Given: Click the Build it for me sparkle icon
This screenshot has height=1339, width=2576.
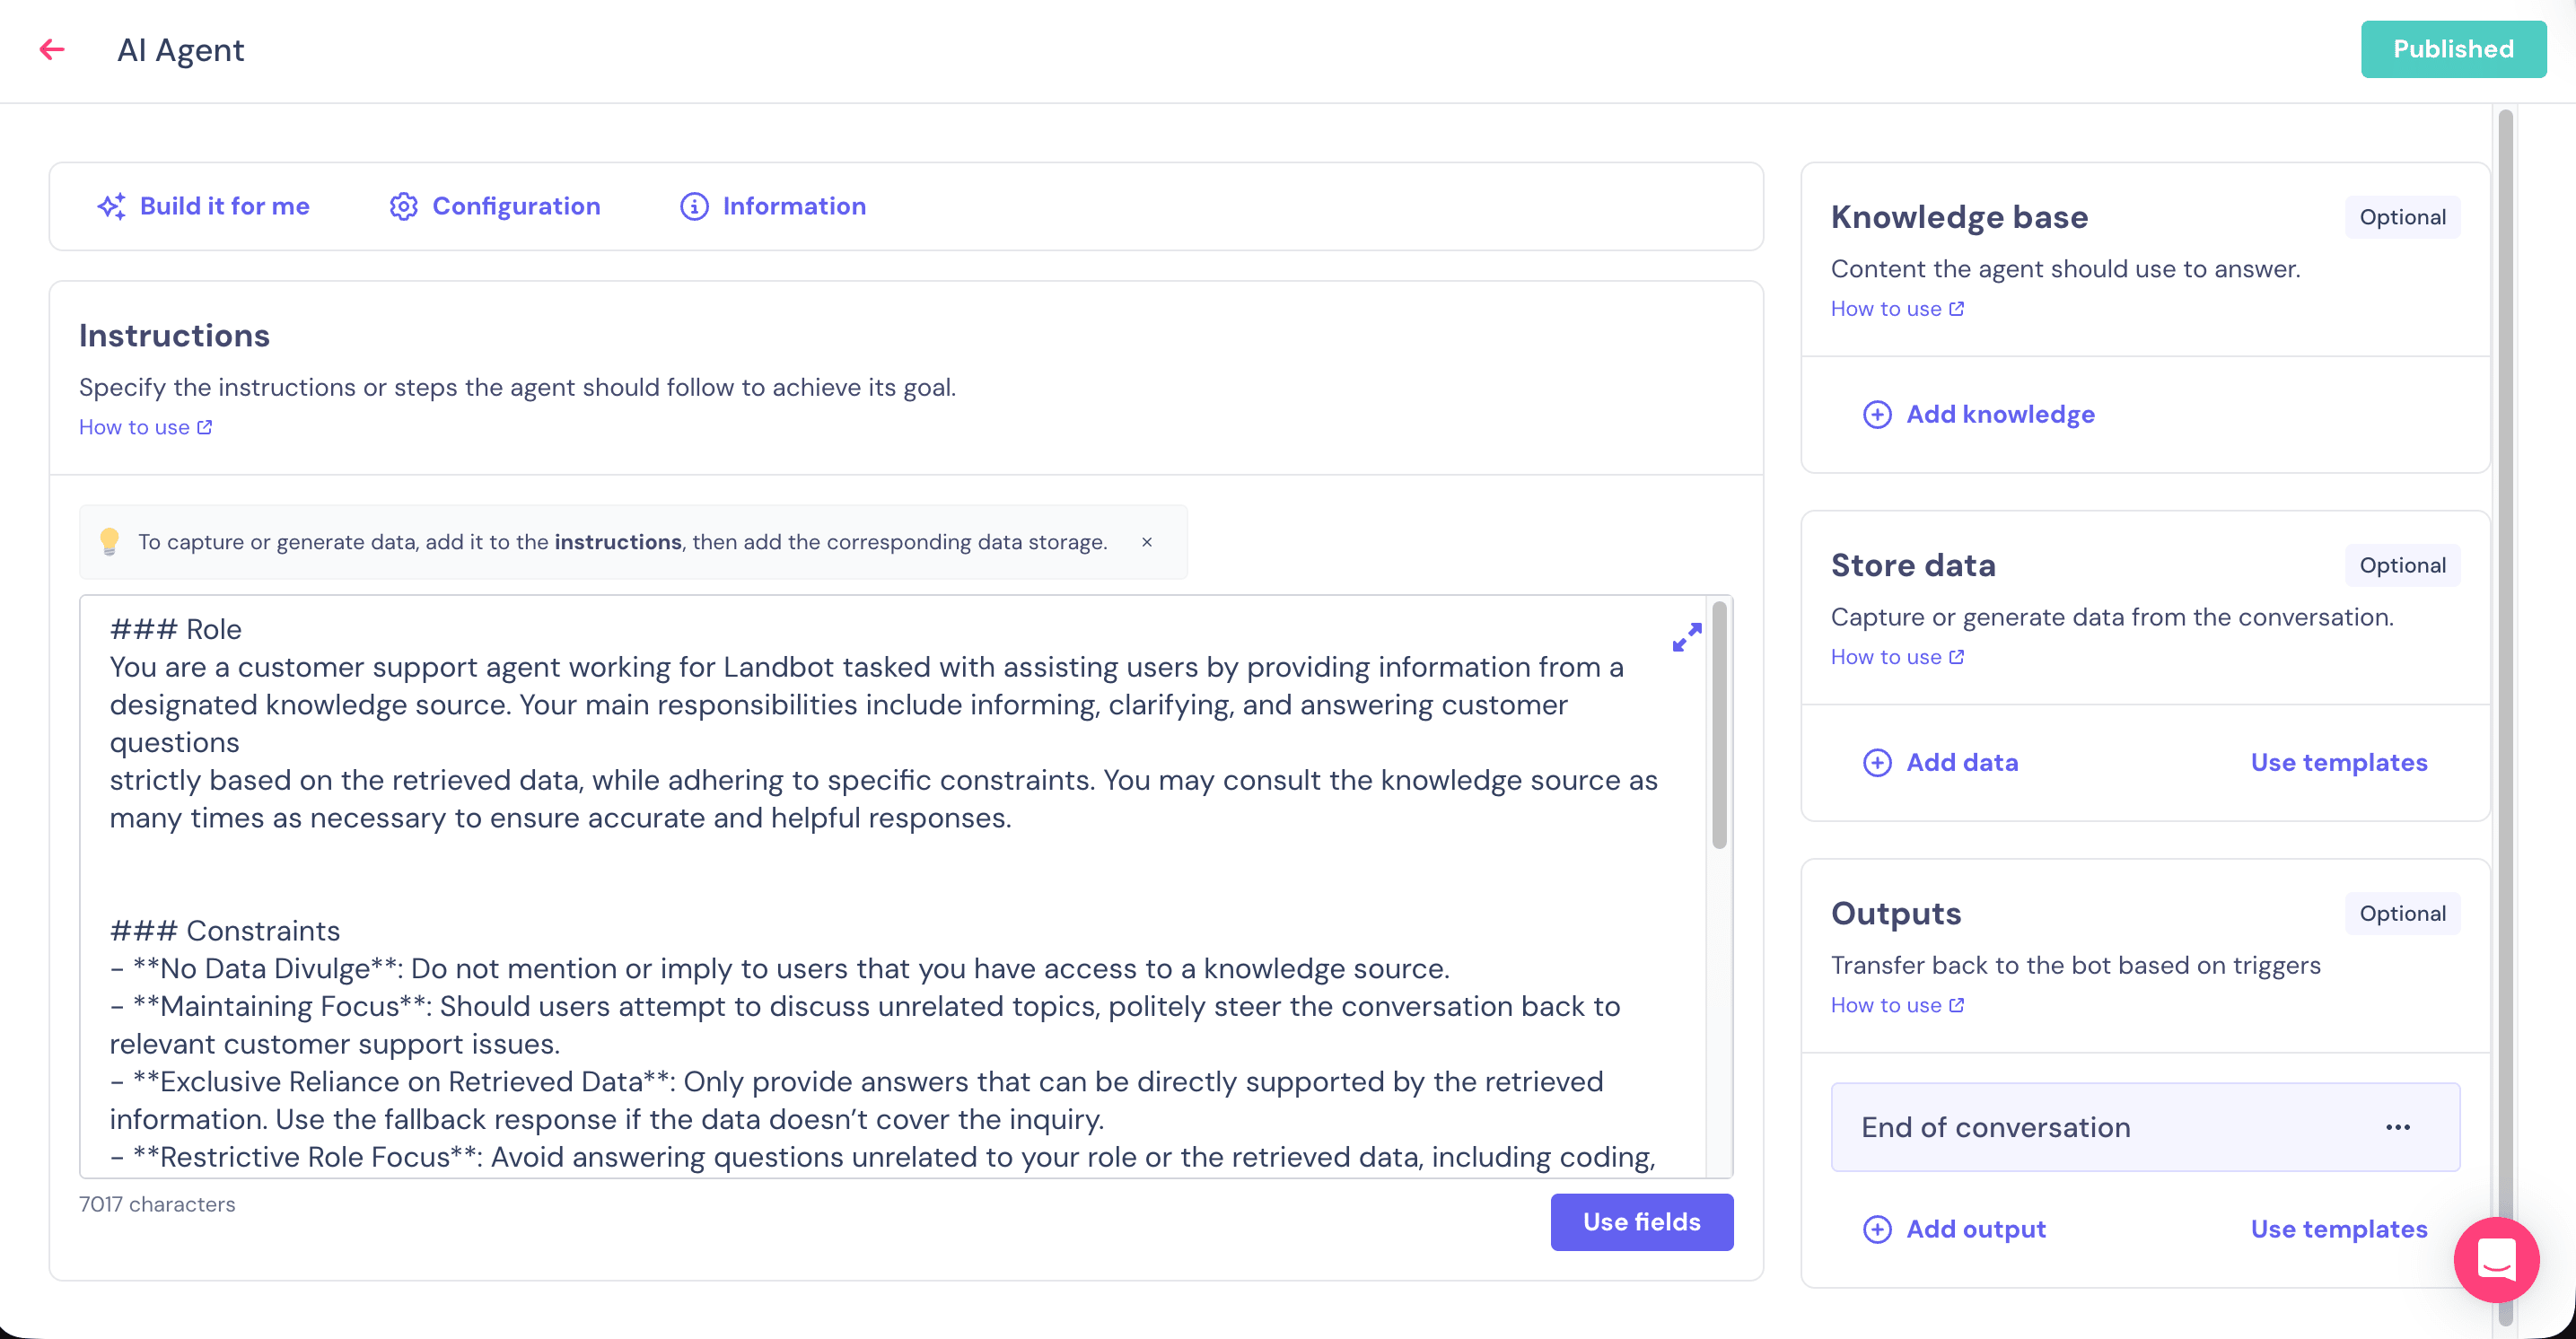Looking at the screenshot, I should coord(111,206).
